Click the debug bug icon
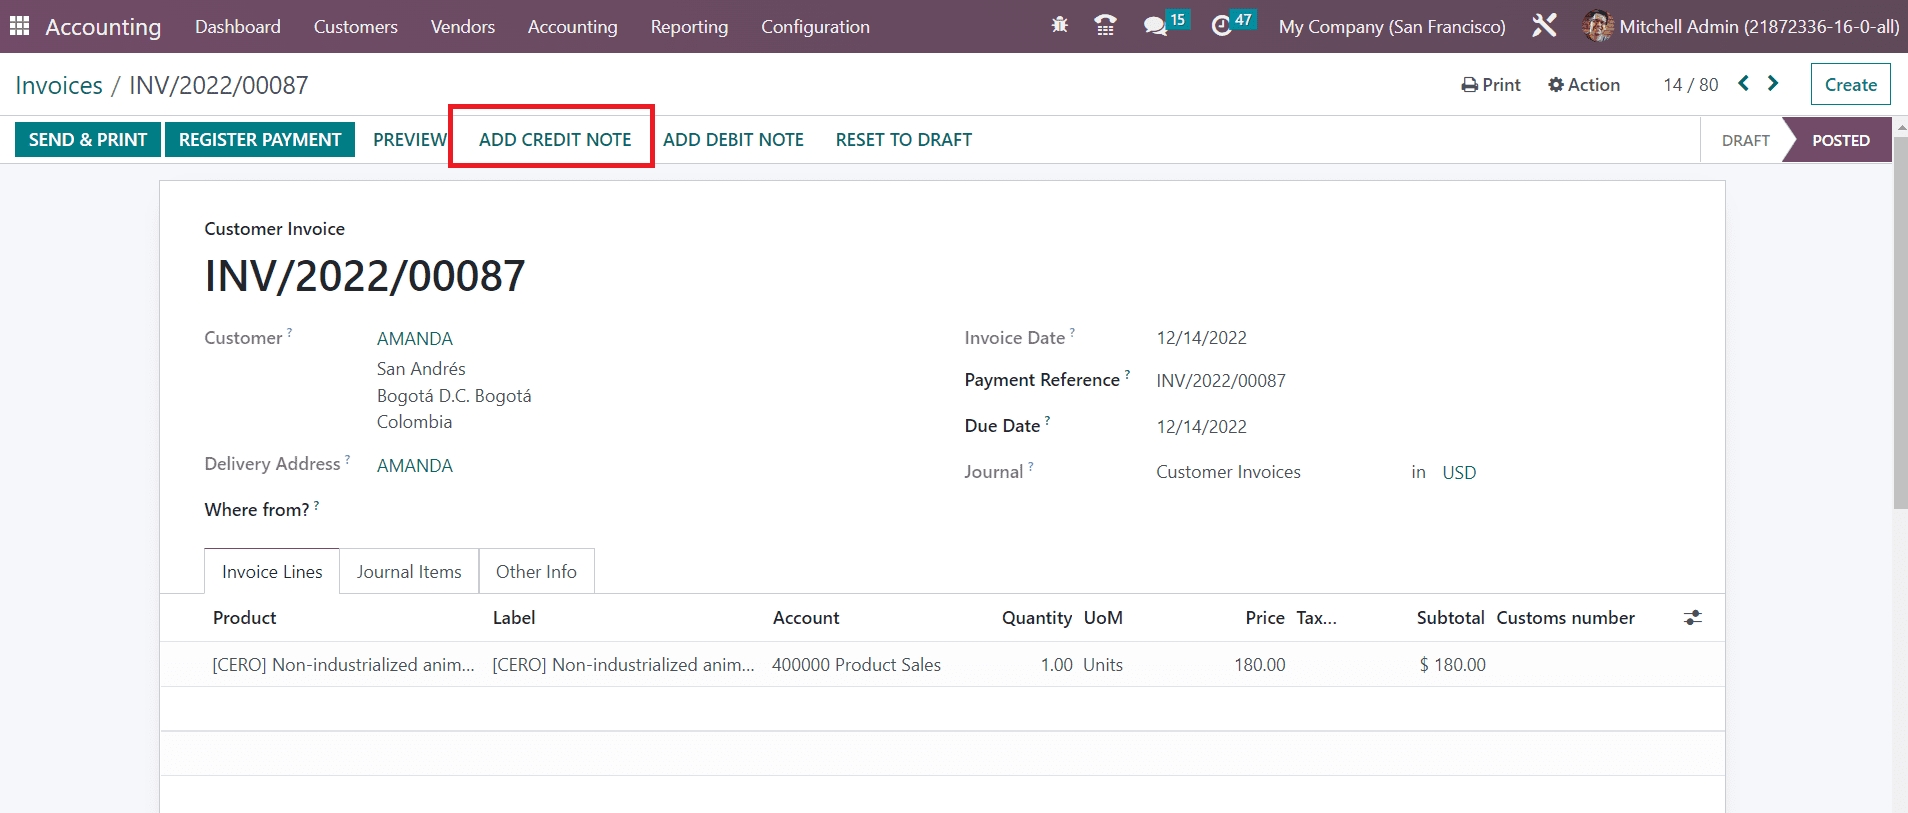The image size is (1908, 813). coord(1059,26)
